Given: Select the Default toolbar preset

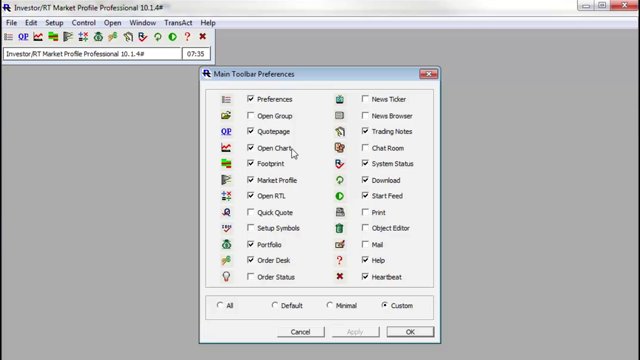Looking at the screenshot, I should 275,305.
